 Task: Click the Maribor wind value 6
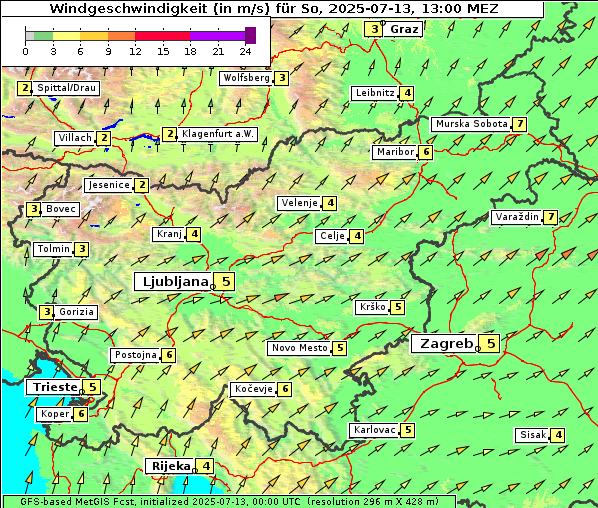click(426, 152)
